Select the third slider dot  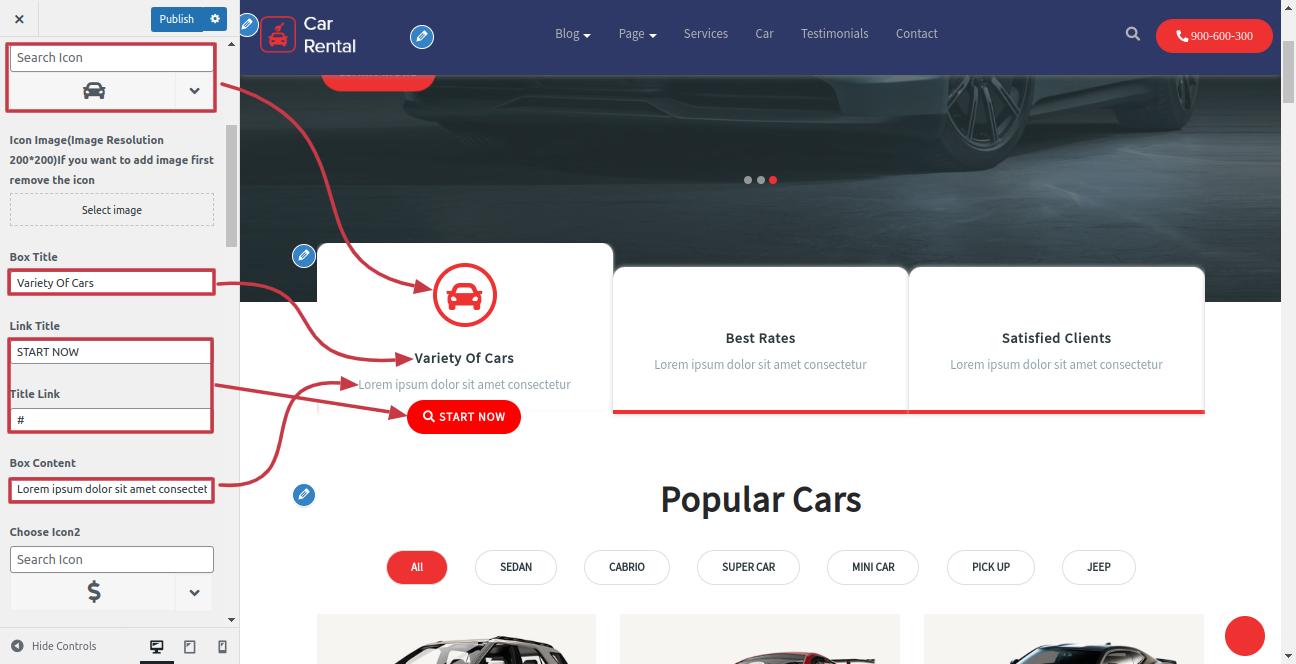[773, 180]
